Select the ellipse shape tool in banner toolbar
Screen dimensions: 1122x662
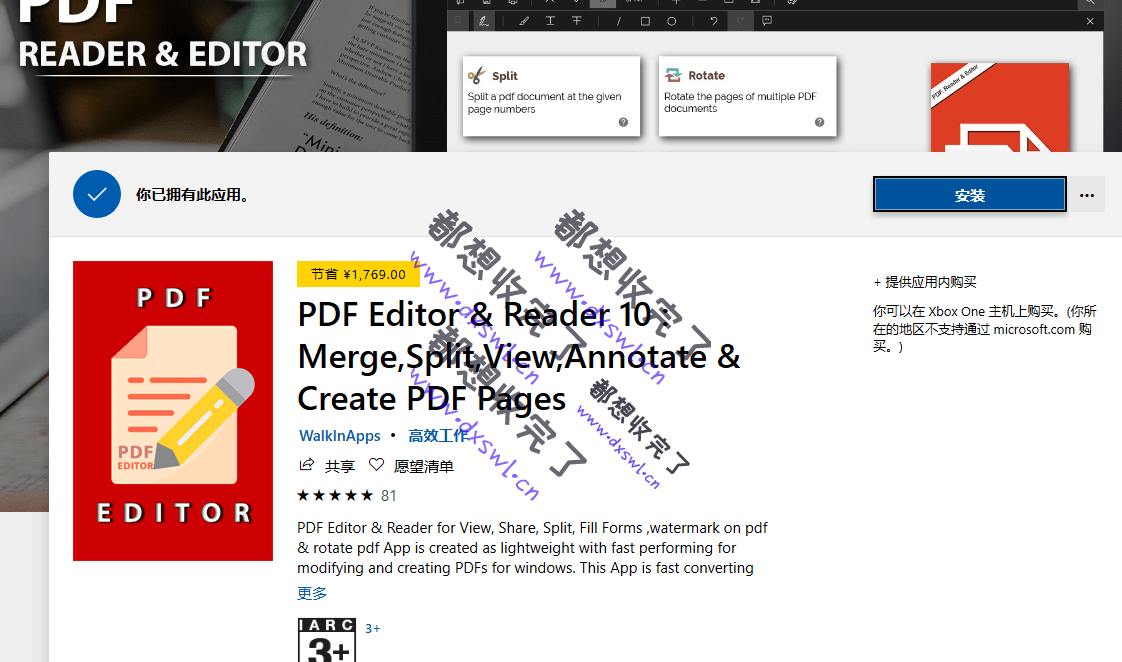(x=671, y=21)
